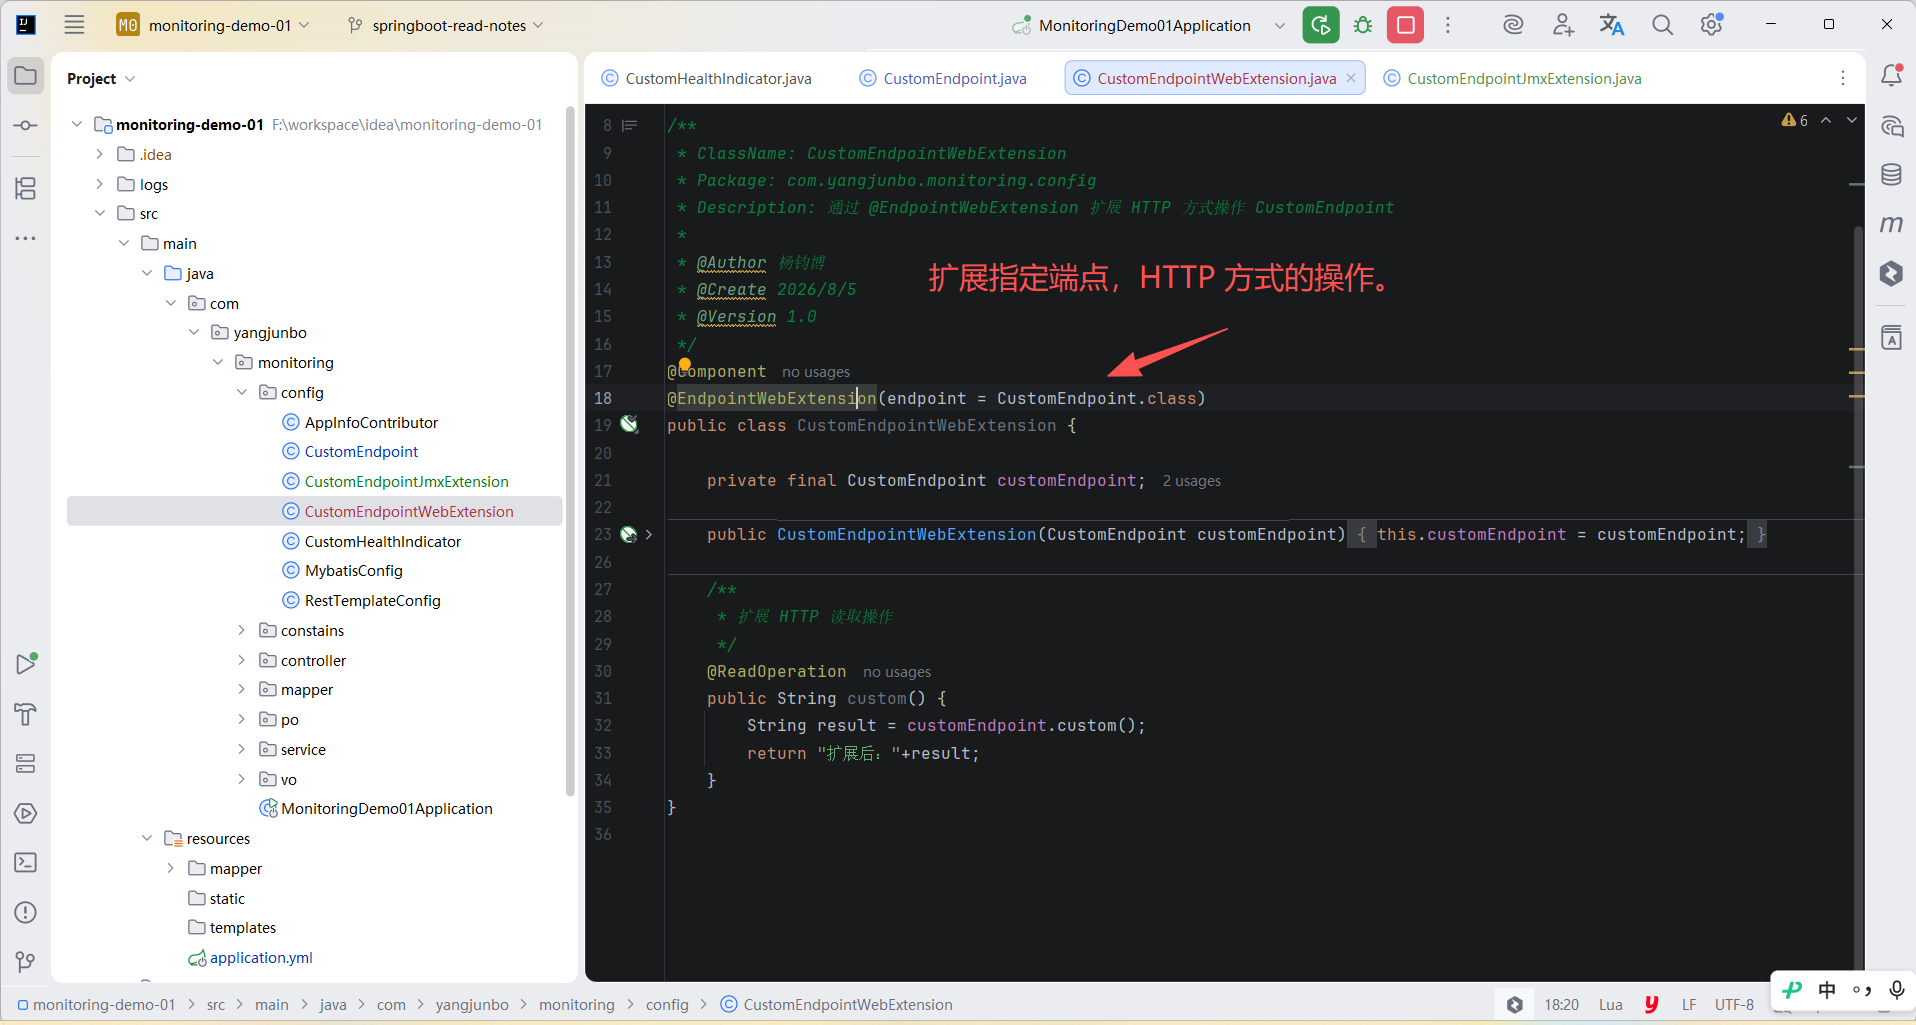Click the autowired gutter icon on line 23

coord(629,534)
